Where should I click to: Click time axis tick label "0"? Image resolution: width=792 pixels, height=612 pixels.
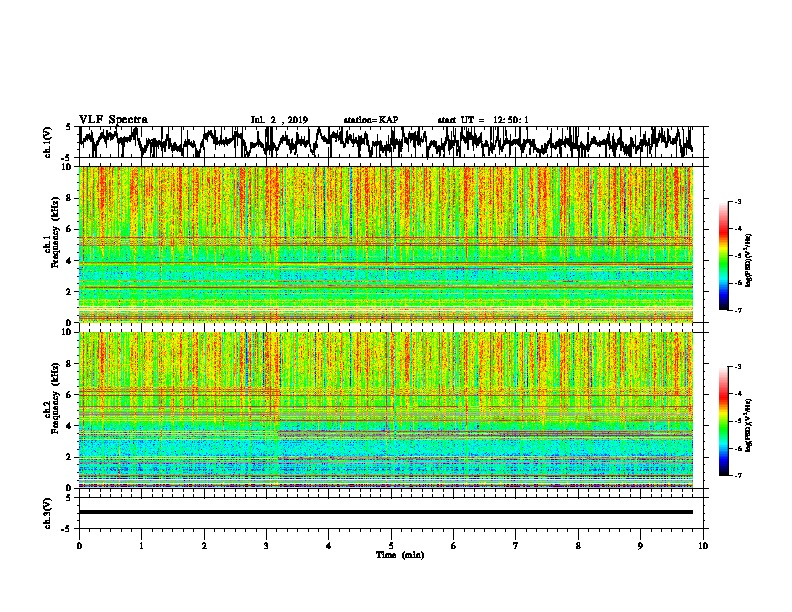point(79,546)
